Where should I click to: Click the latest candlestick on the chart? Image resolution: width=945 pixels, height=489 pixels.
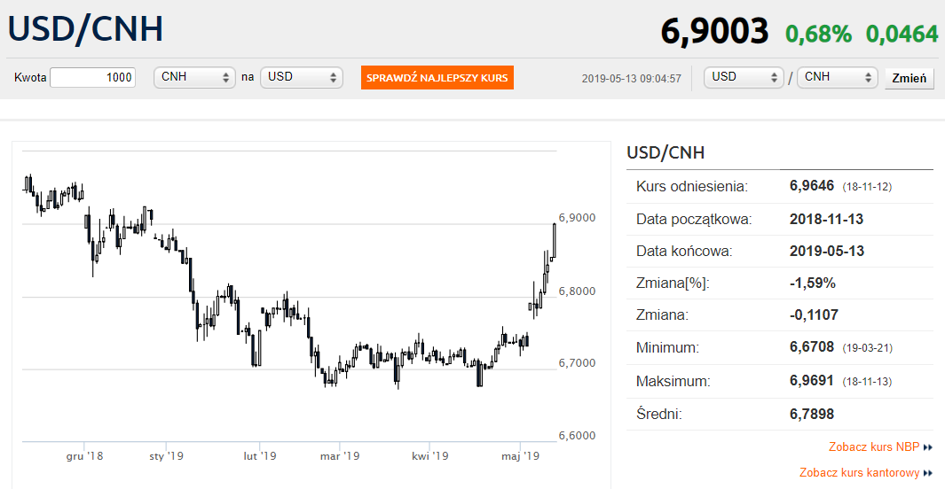coord(553,241)
